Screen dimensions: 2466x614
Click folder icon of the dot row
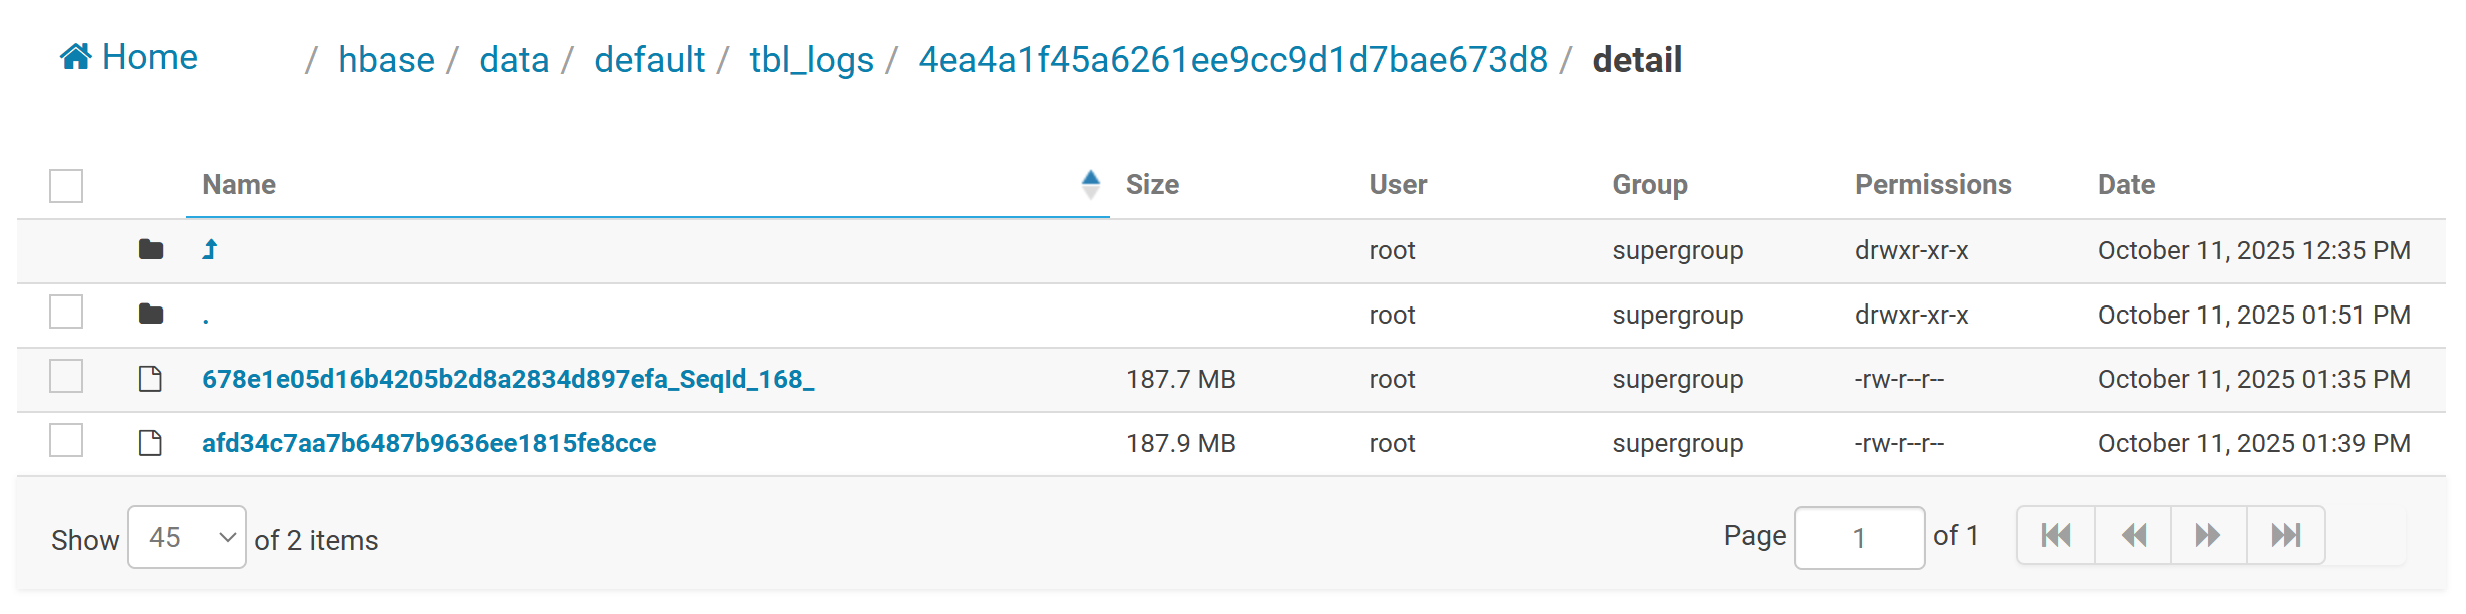151,314
